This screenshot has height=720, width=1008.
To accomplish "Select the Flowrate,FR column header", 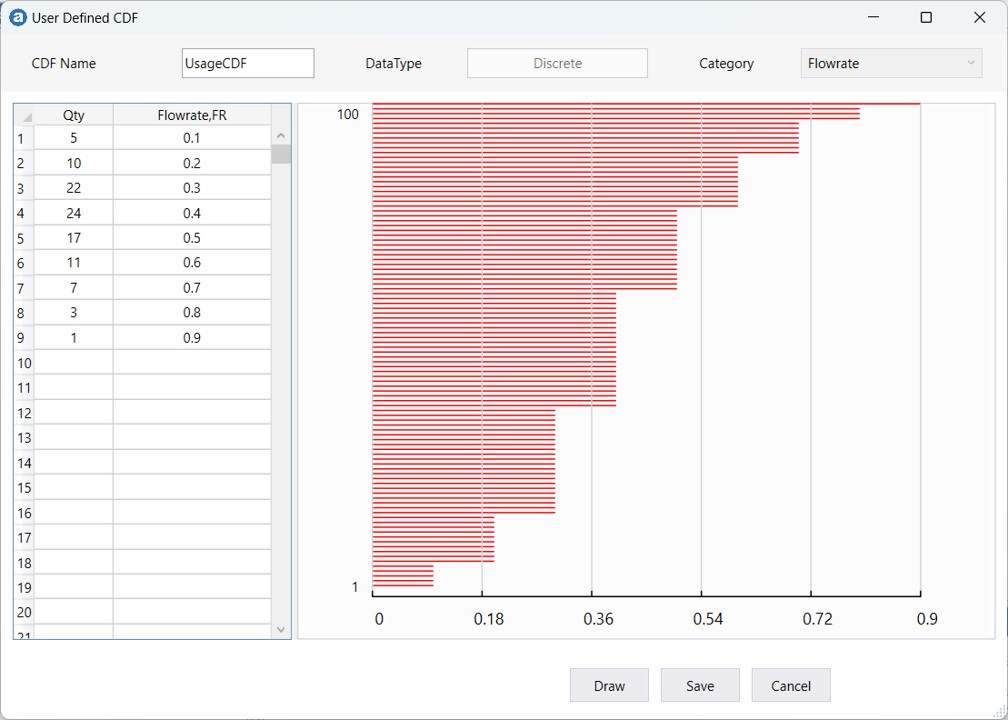I will 192,115.
